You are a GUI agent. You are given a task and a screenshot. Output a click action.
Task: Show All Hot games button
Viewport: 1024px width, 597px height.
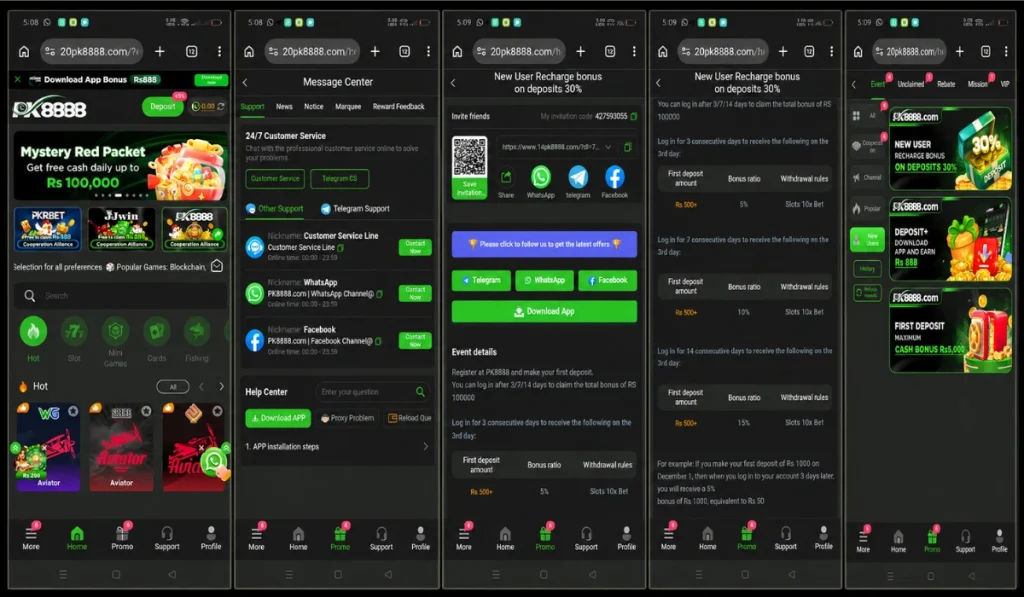click(173, 387)
